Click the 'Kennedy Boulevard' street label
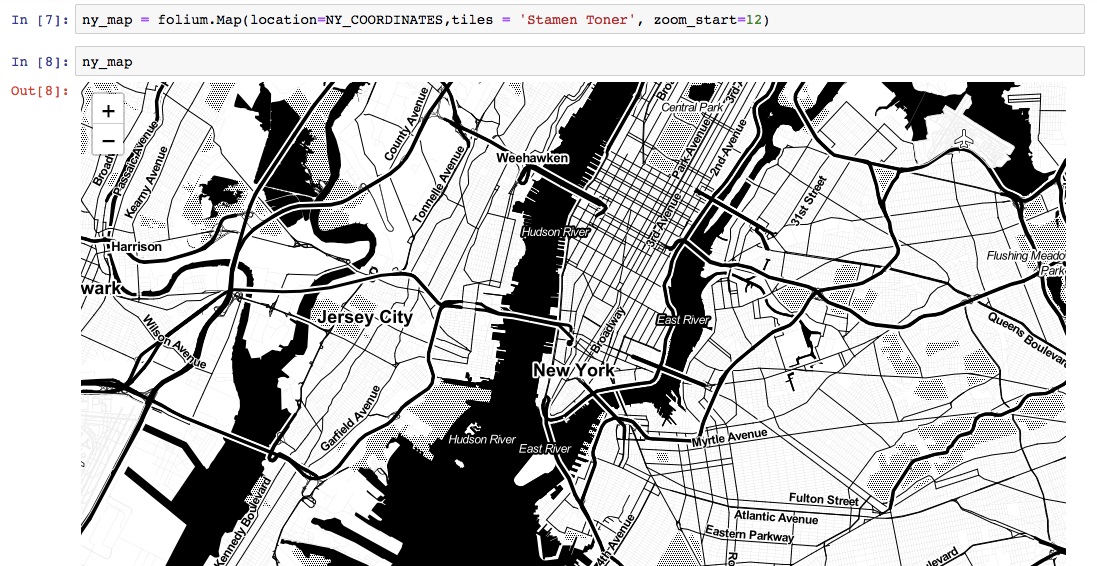The height and width of the screenshot is (566, 1097). (242, 522)
